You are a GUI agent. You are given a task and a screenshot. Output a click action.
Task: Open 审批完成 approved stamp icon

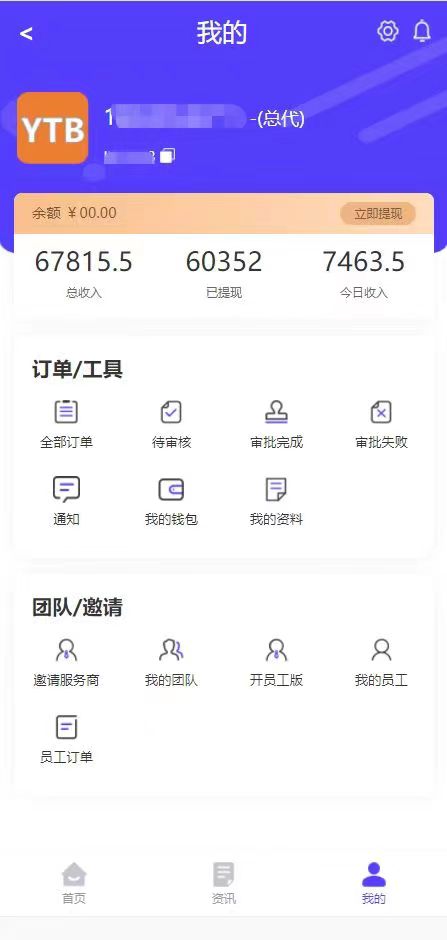point(276,412)
